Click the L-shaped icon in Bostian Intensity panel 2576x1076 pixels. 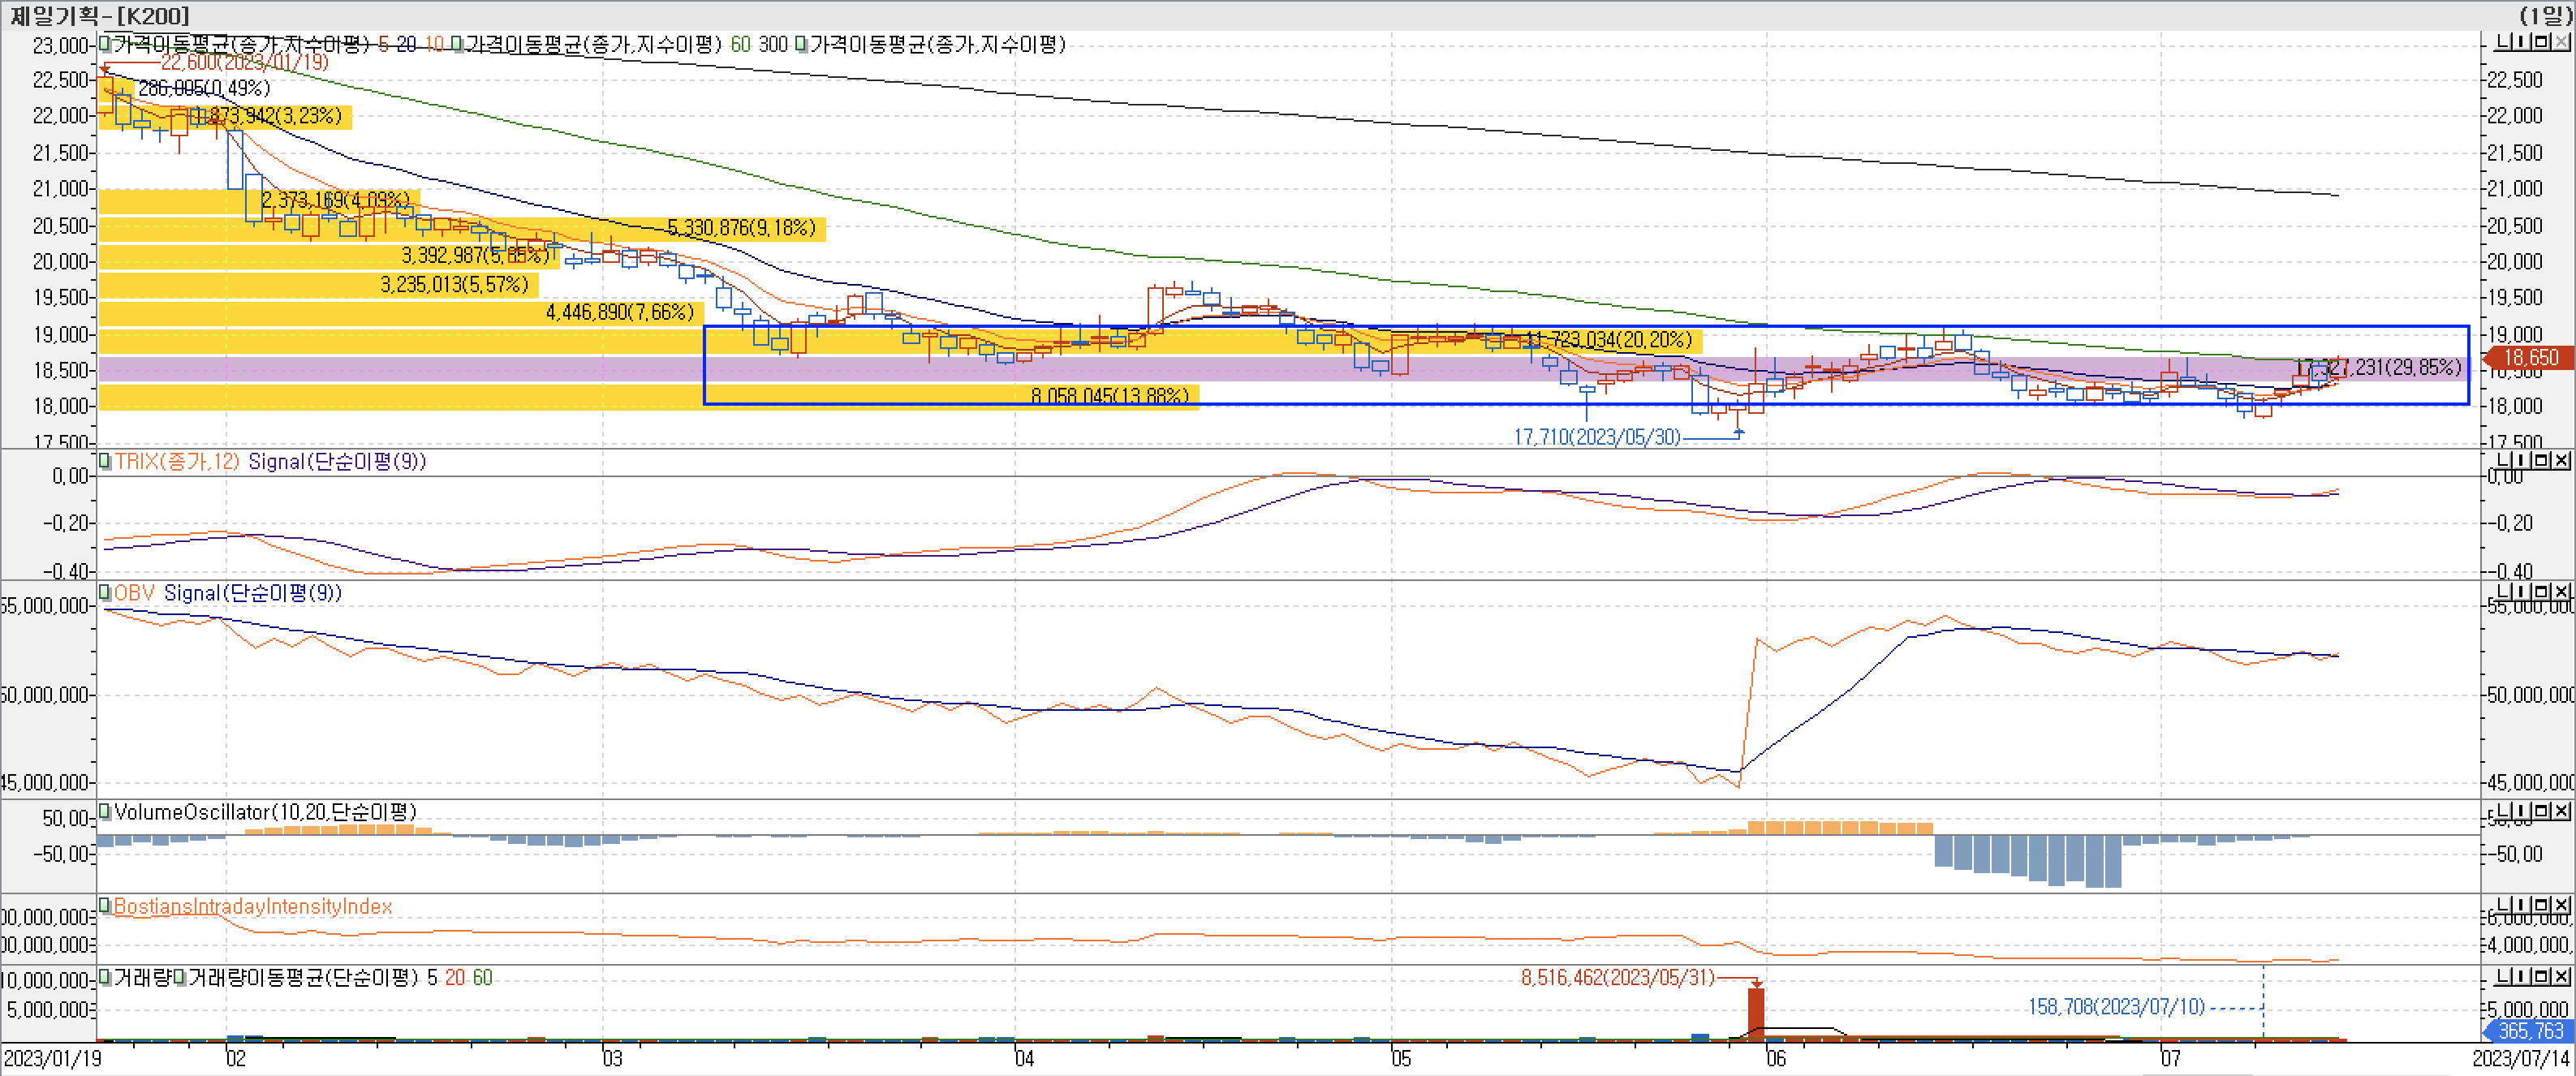(2502, 905)
